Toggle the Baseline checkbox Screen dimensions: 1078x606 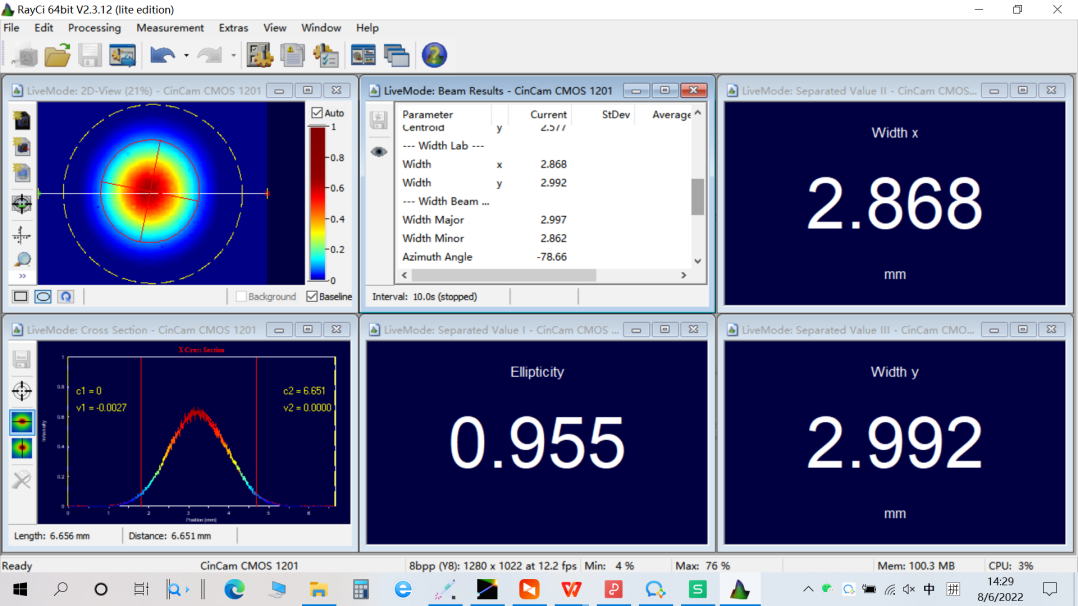click(x=312, y=297)
